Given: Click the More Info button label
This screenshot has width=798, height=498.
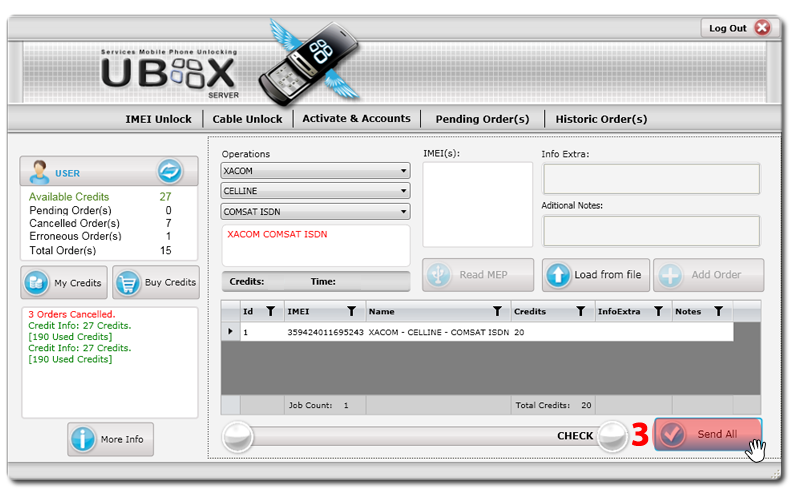Looking at the screenshot, I should pyautogui.click(x=122, y=439).
